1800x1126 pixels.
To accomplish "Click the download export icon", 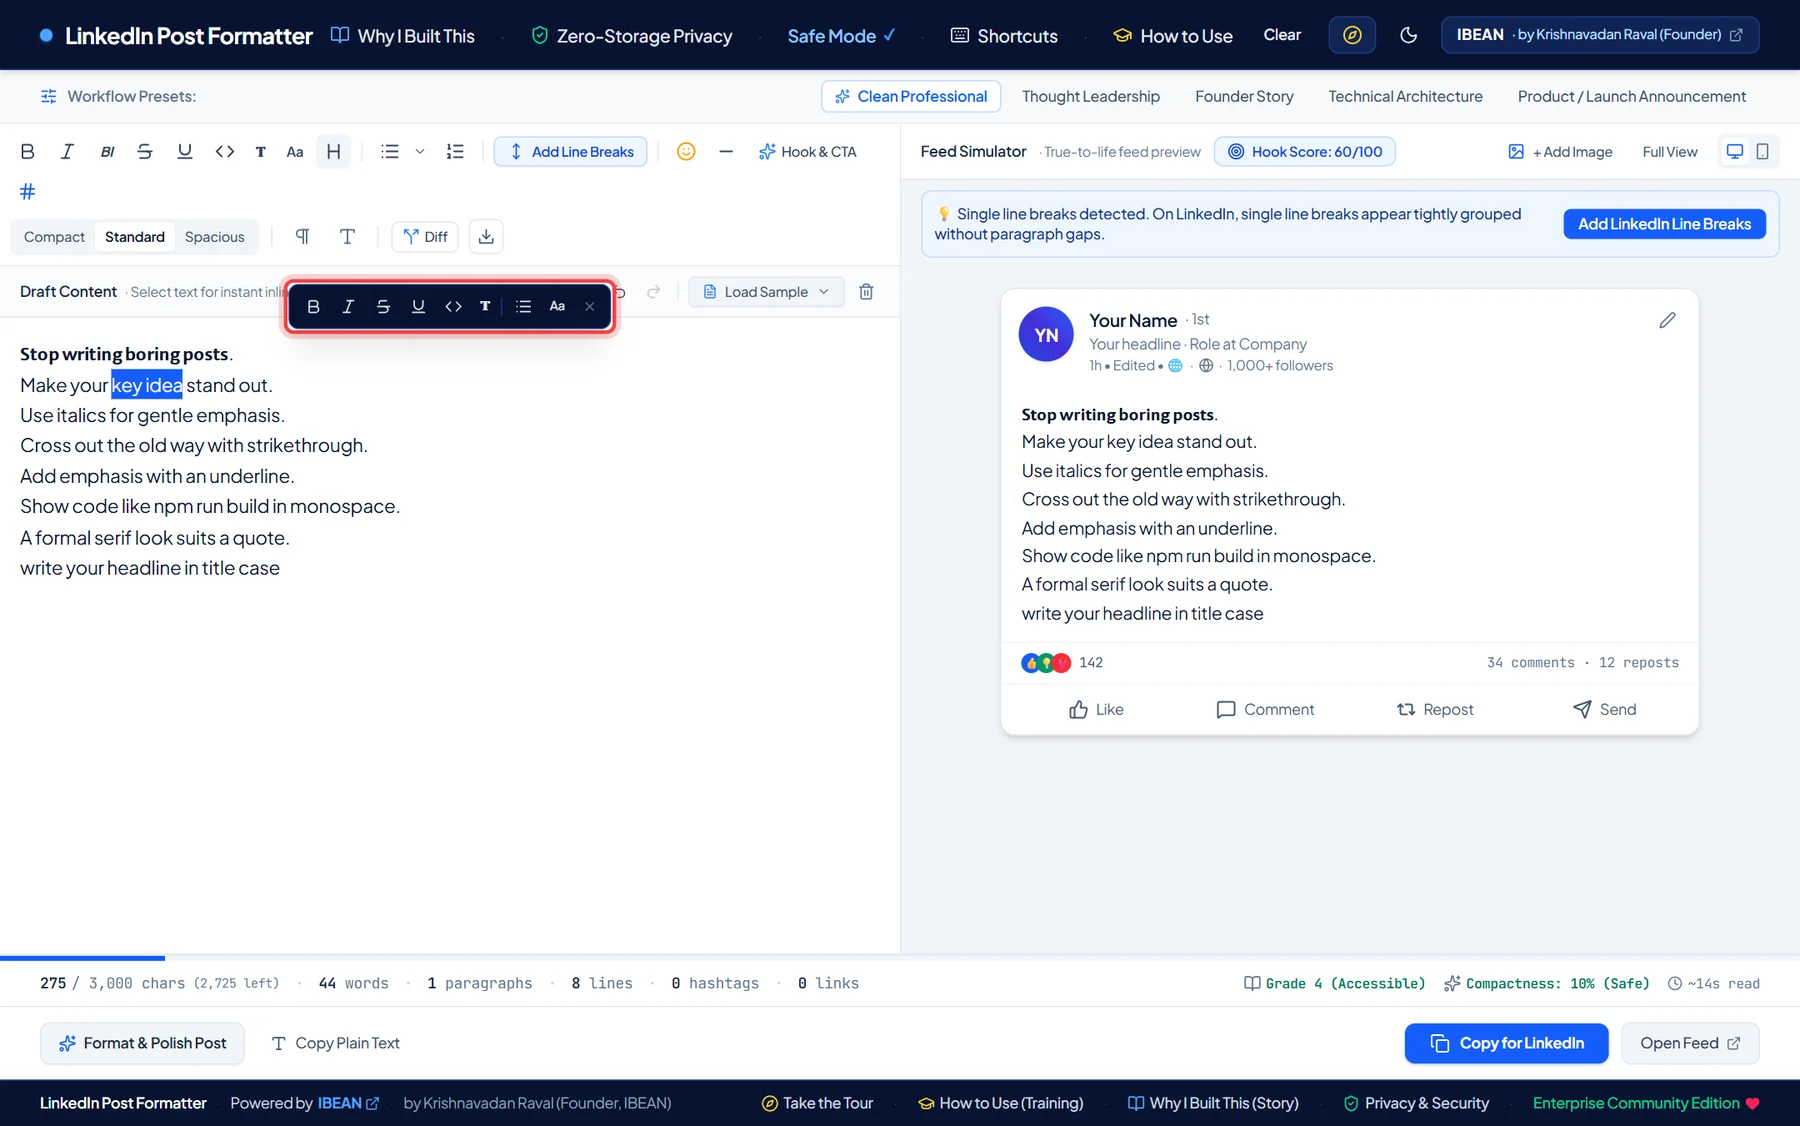I will click(x=486, y=237).
